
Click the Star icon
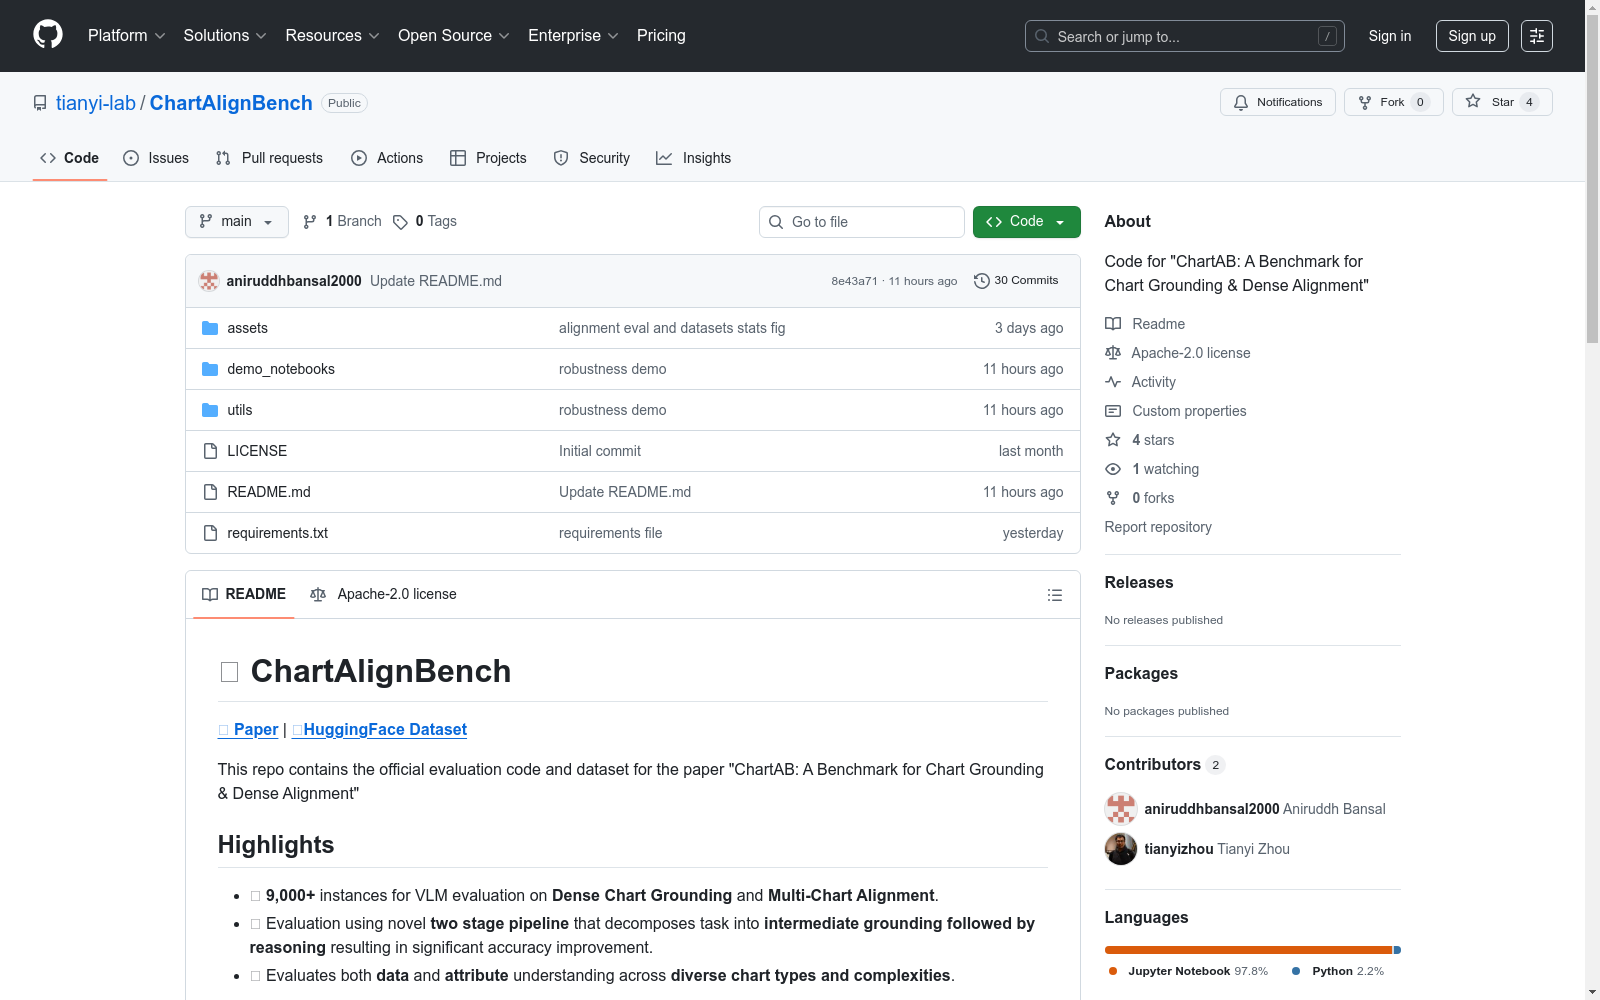pyautogui.click(x=1473, y=101)
